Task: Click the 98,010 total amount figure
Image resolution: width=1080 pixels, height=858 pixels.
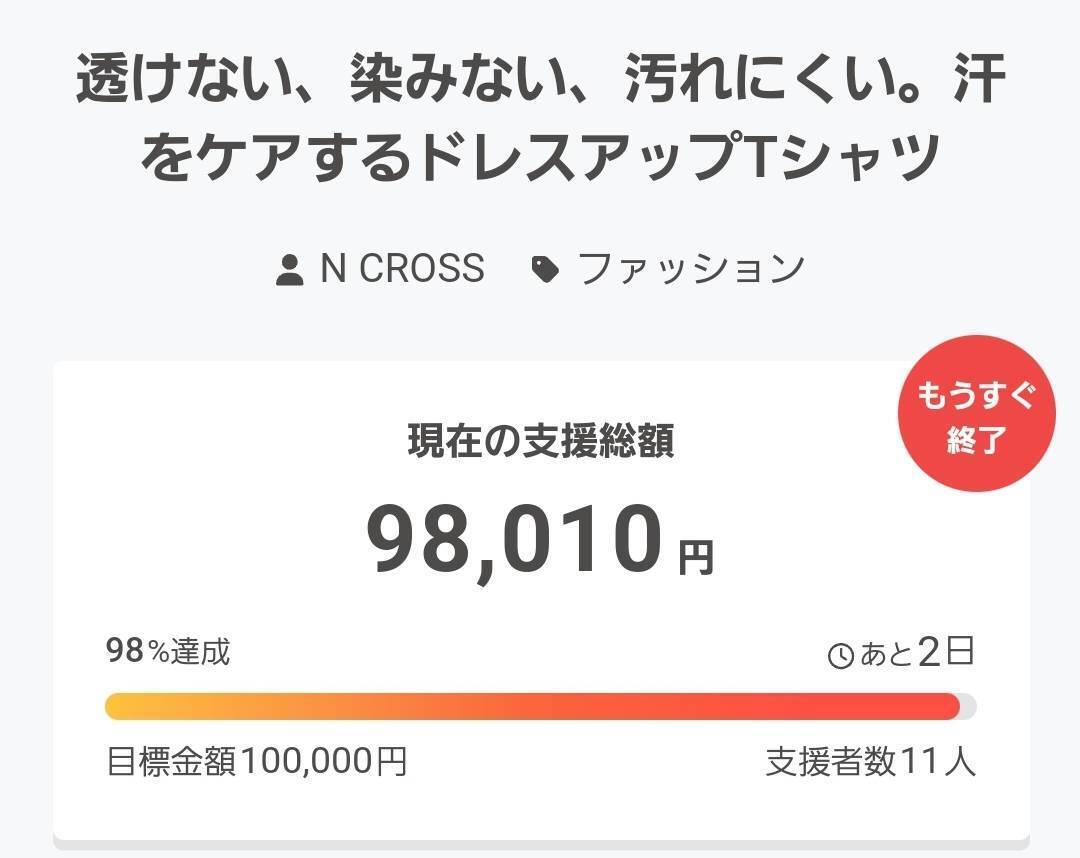Action: tap(514, 540)
